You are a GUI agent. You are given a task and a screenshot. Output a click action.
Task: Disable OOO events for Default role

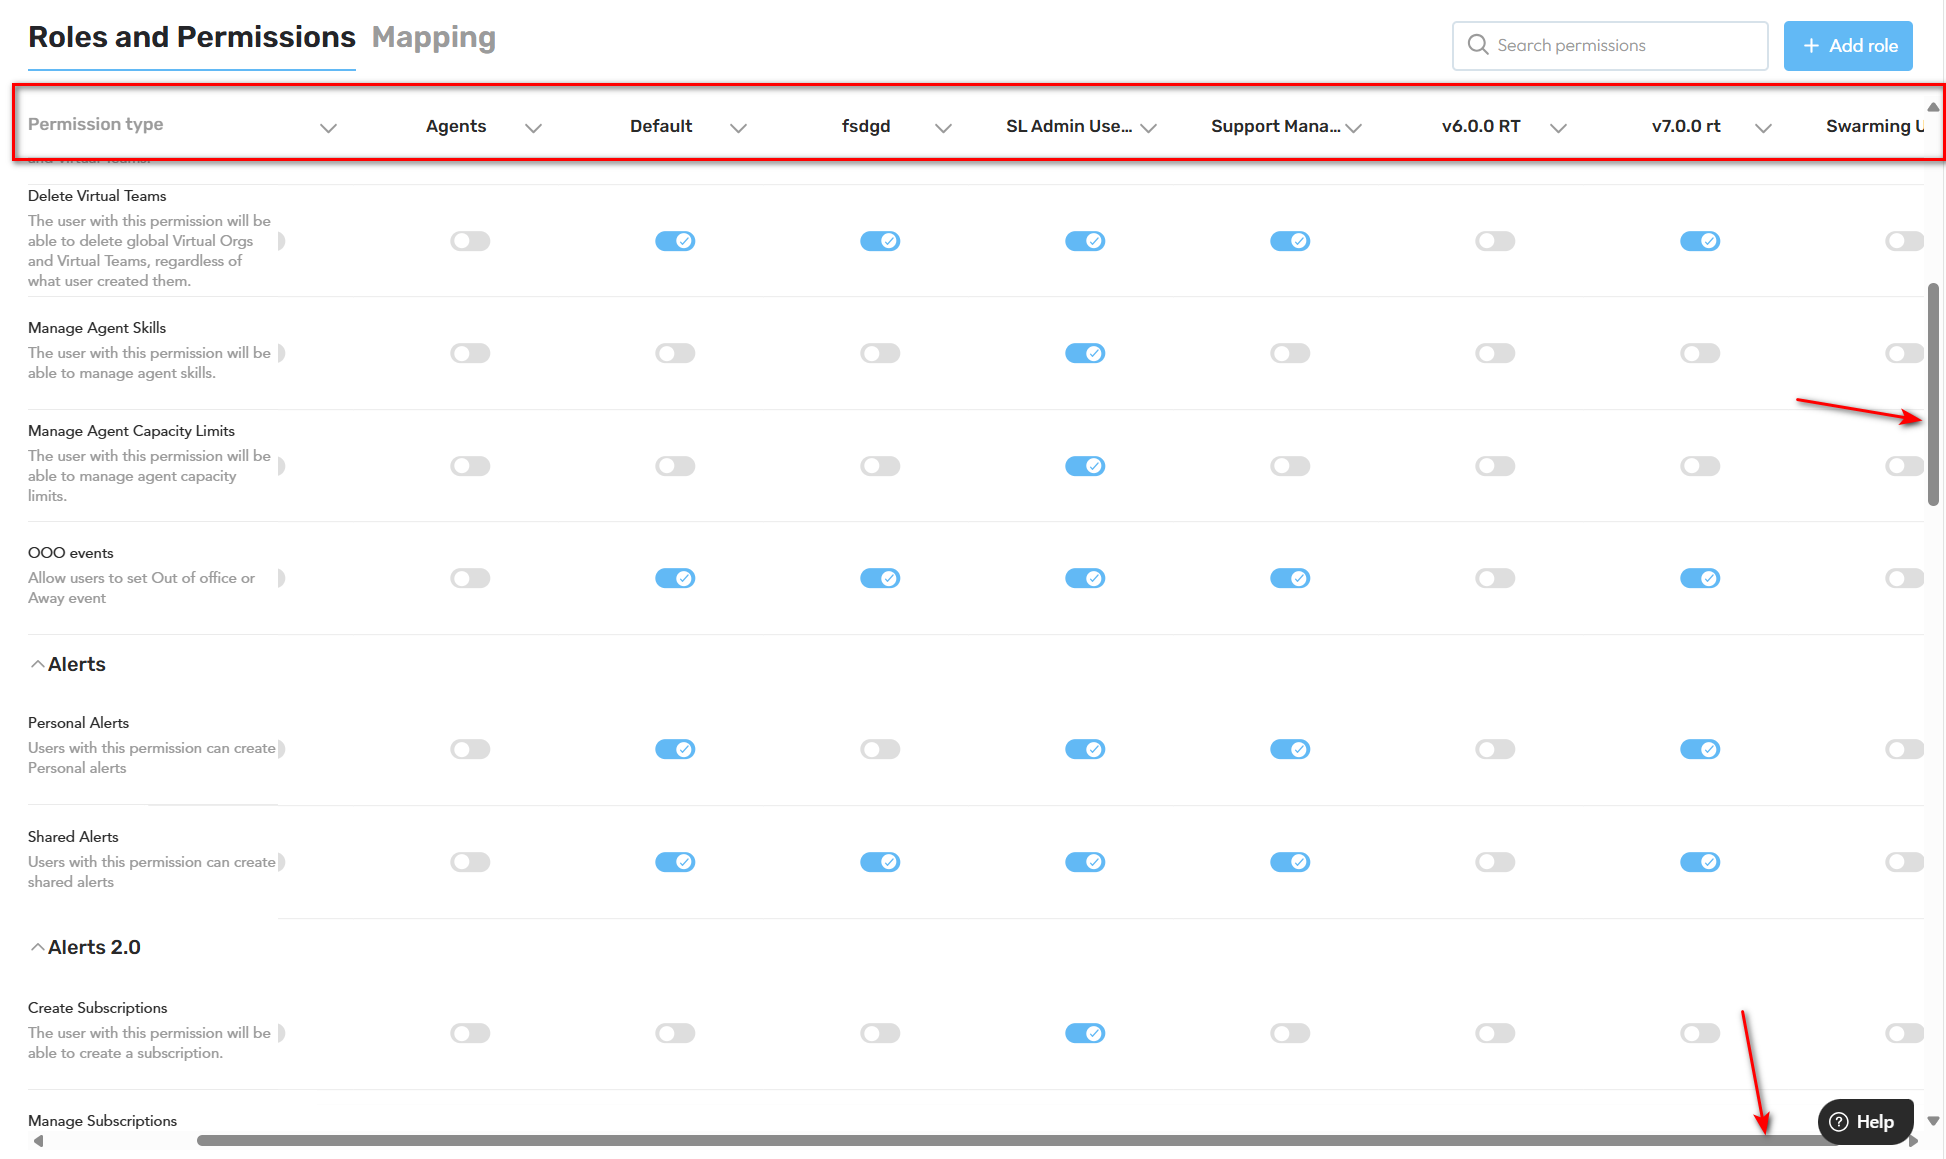[675, 578]
